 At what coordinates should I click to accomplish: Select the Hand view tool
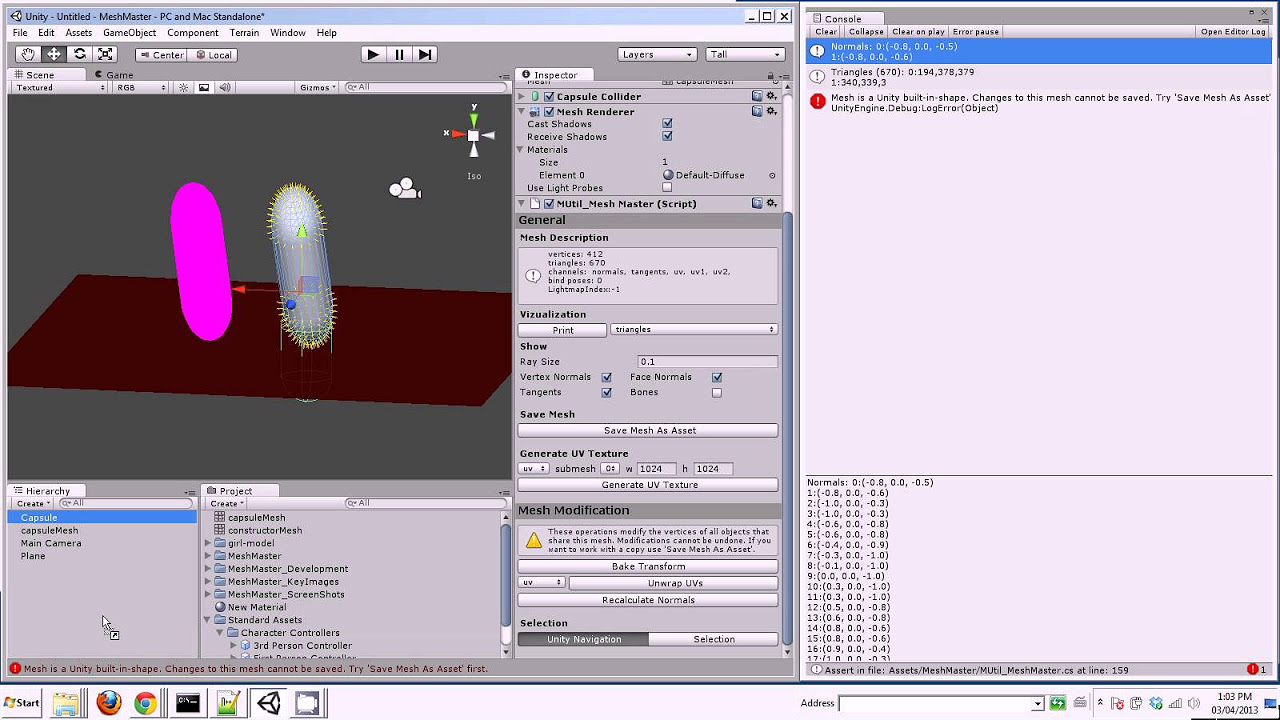28,55
